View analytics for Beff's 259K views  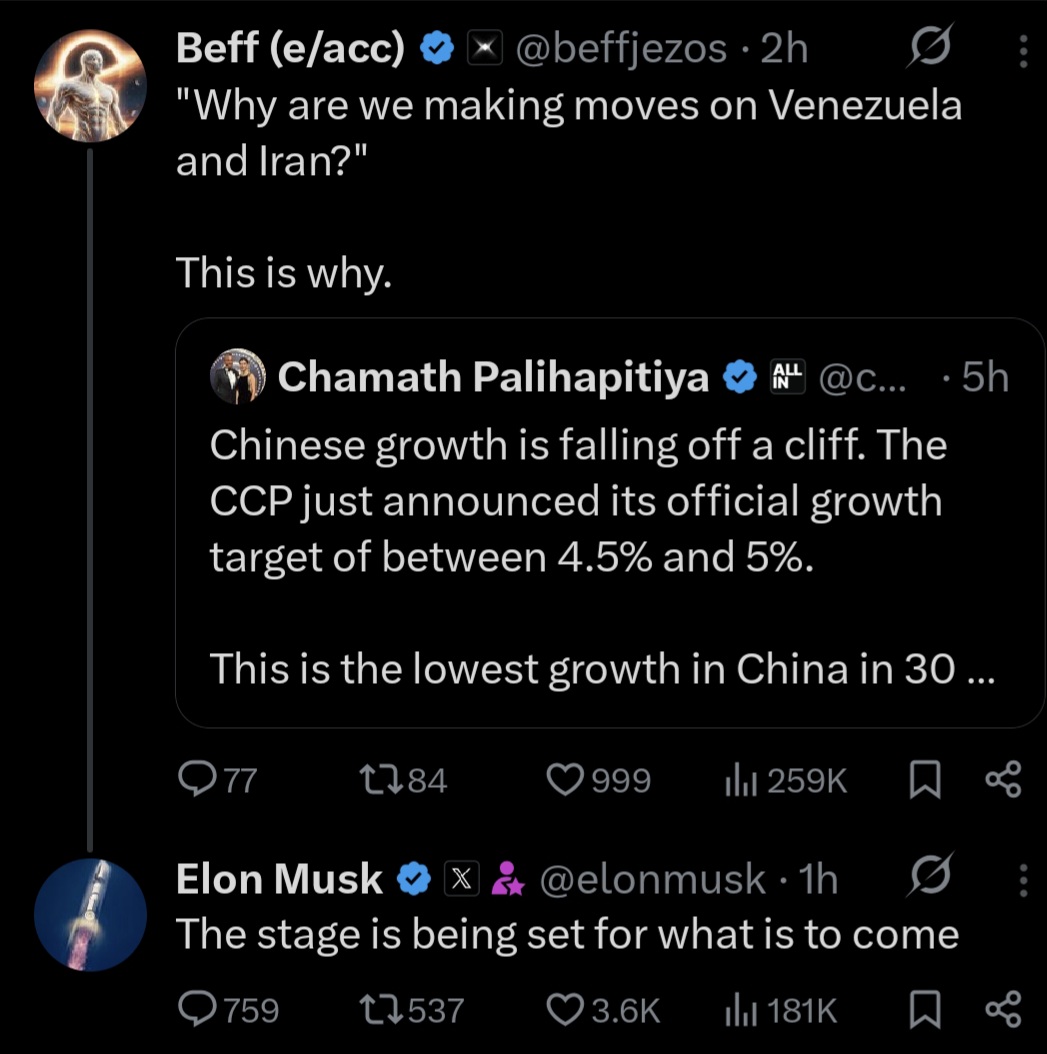737,780
